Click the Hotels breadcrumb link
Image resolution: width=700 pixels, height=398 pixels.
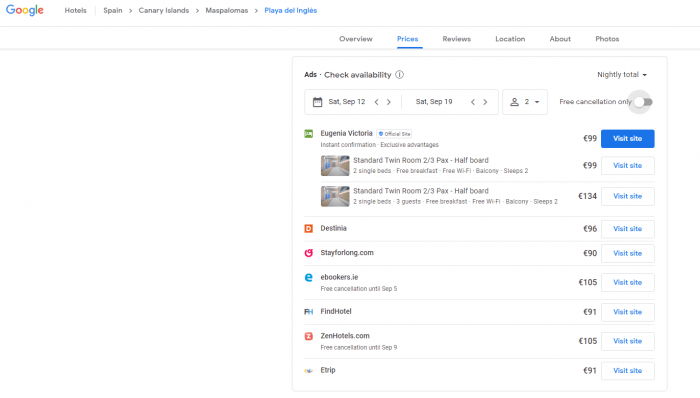pos(75,10)
